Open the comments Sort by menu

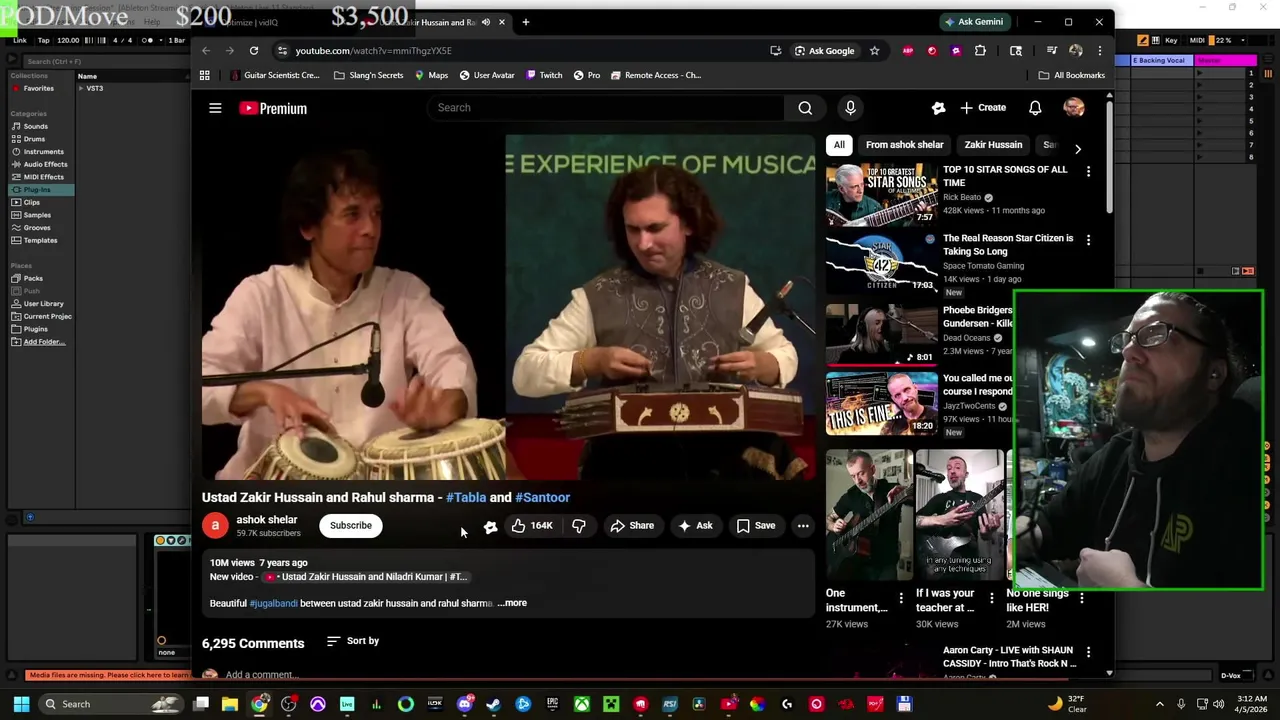tap(353, 641)
